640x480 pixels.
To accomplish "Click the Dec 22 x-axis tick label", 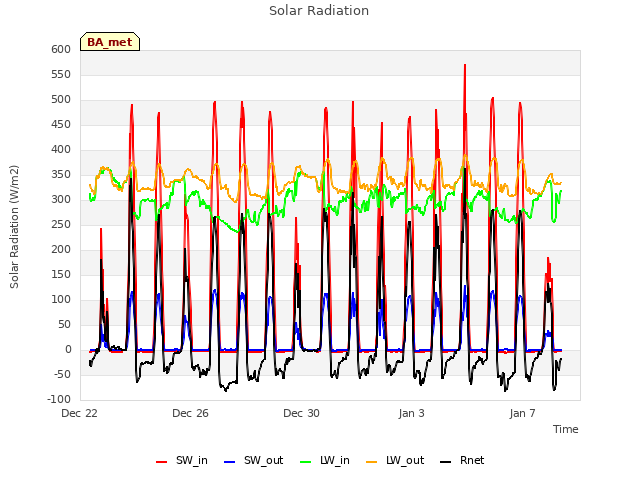I will 80,413.
